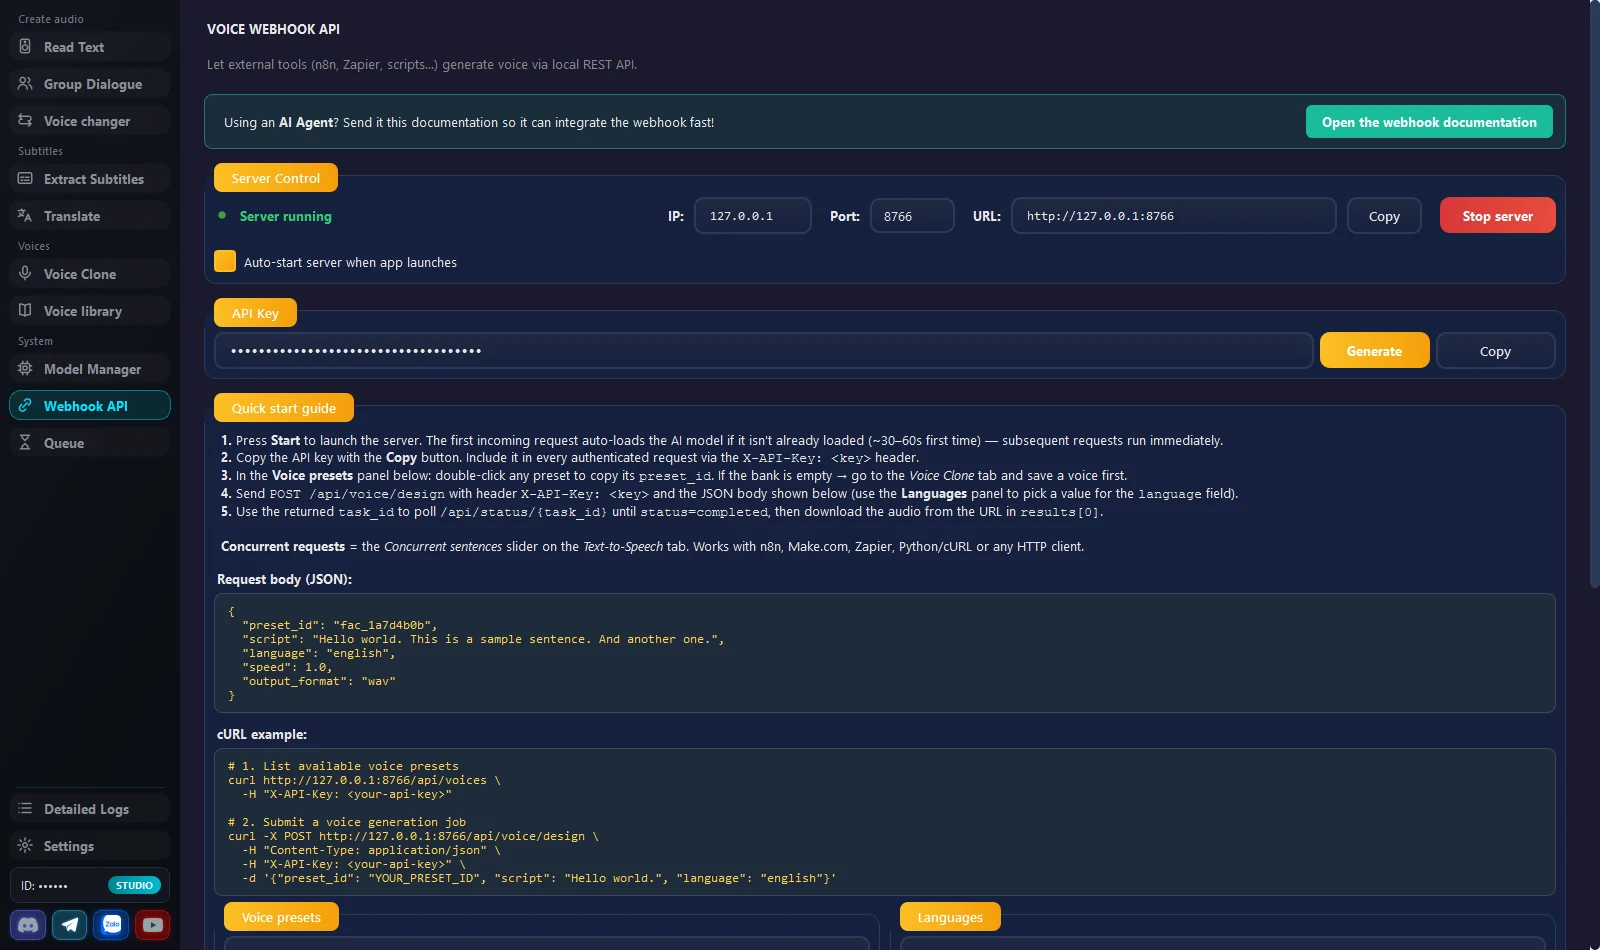Stop the running server
This screenshot has width=1600, height=950.
[x=1497, y=216]
